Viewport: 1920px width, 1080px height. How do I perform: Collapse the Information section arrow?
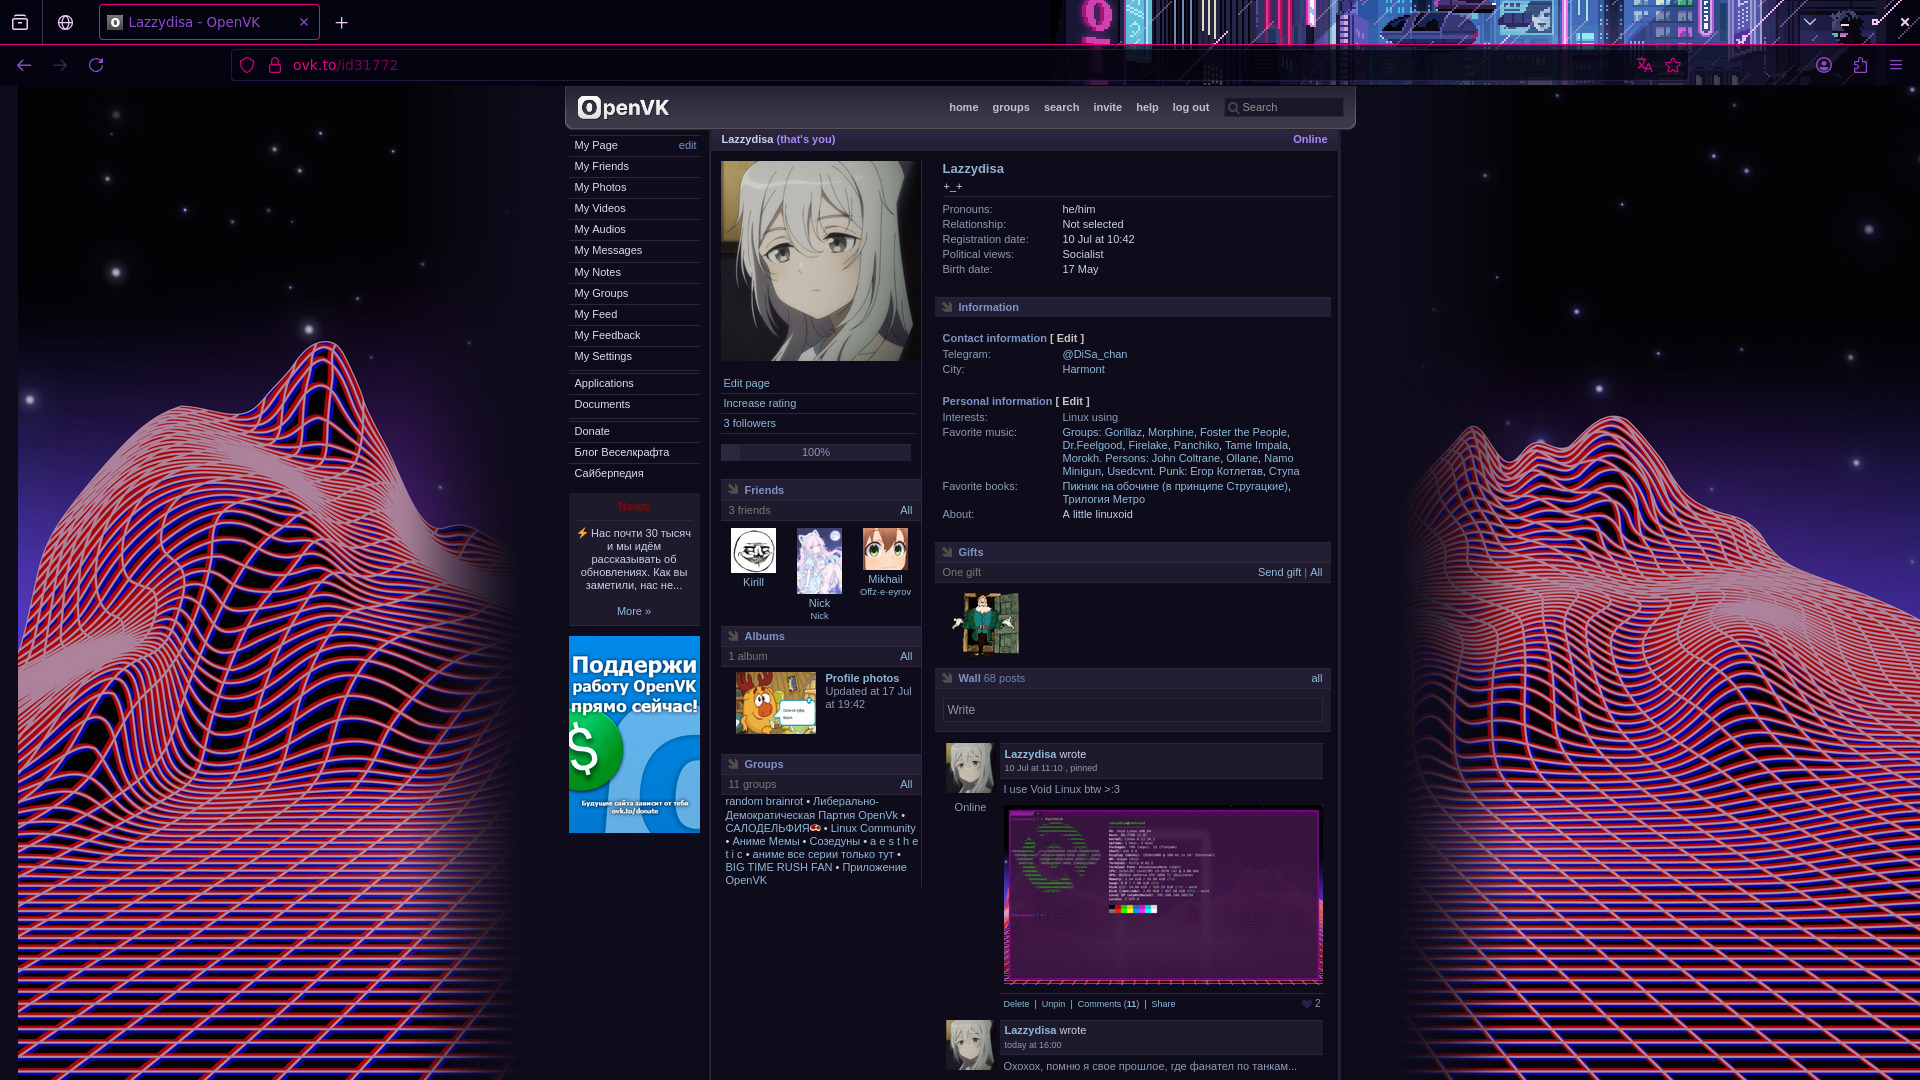click(x=947, y=307)
